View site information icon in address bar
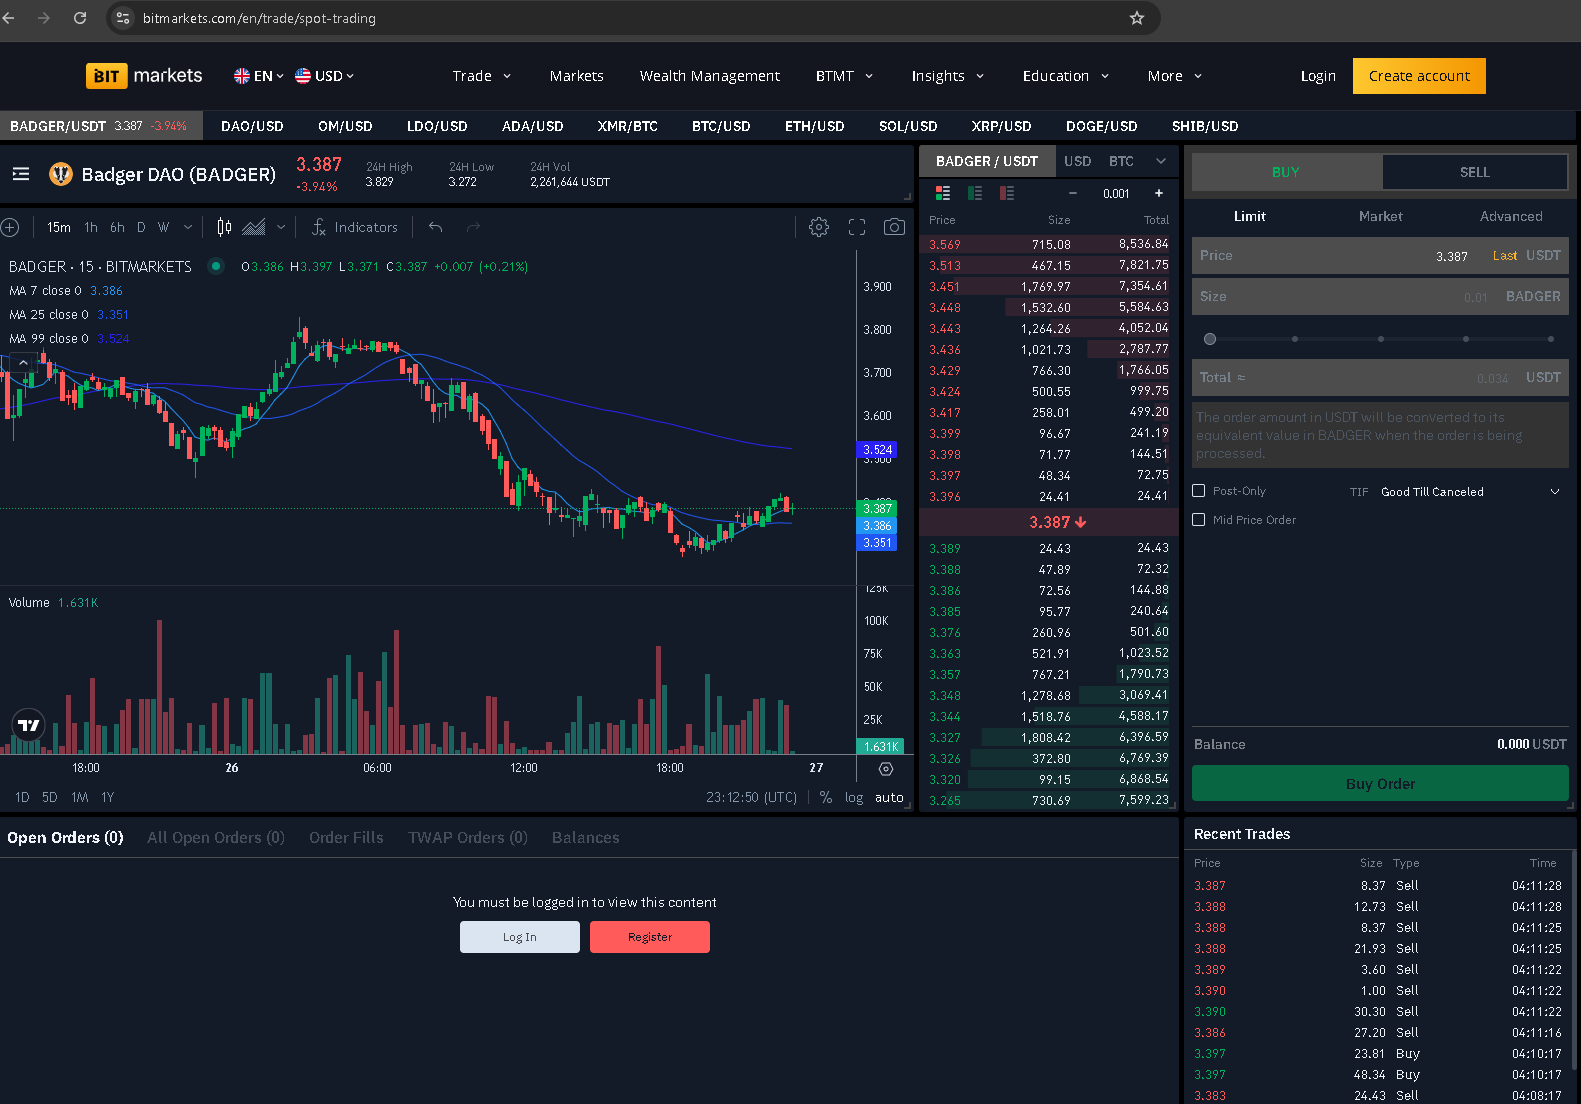 pos(123,18)
